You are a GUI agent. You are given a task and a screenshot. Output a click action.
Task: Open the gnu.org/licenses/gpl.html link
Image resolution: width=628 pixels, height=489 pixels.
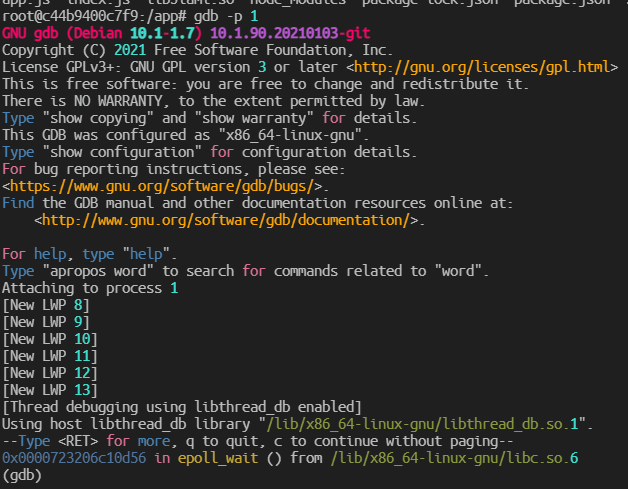pyautogui.click(x=482, y=67)
